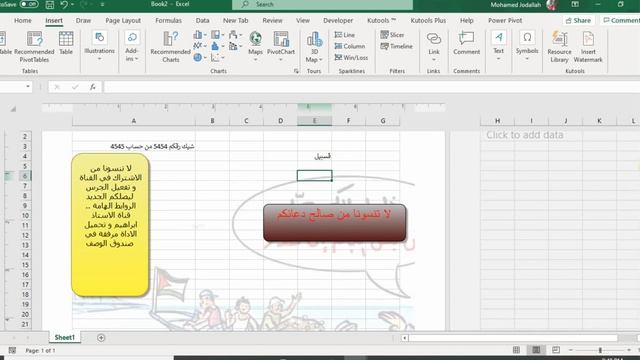Insert a Comment from ribbon
Screen dimensions: 640x360
(x=466, y=43)
